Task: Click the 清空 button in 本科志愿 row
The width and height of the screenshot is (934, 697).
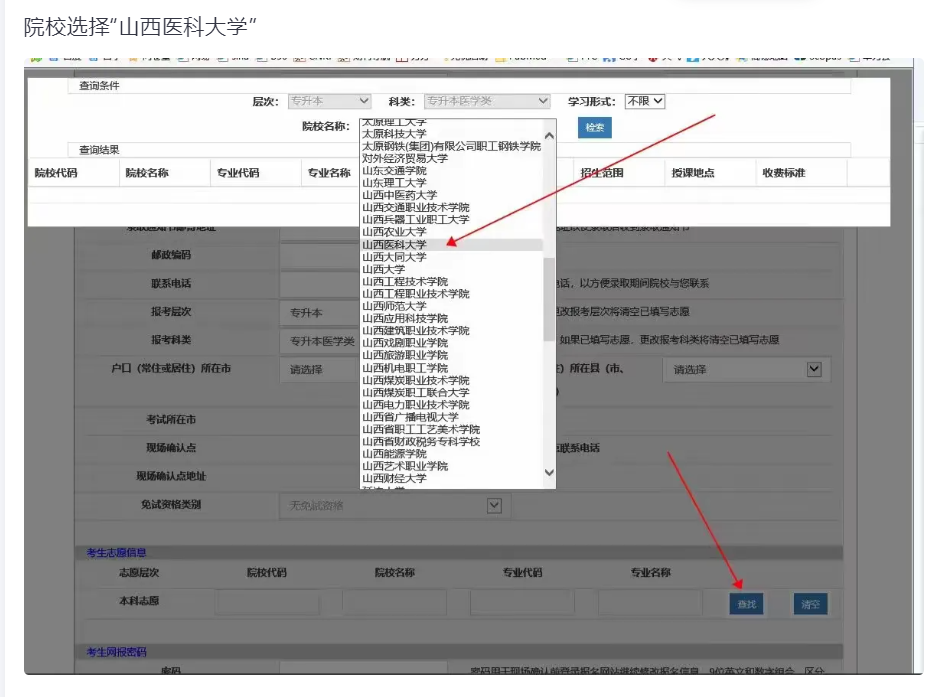Action: click(810, 605)
